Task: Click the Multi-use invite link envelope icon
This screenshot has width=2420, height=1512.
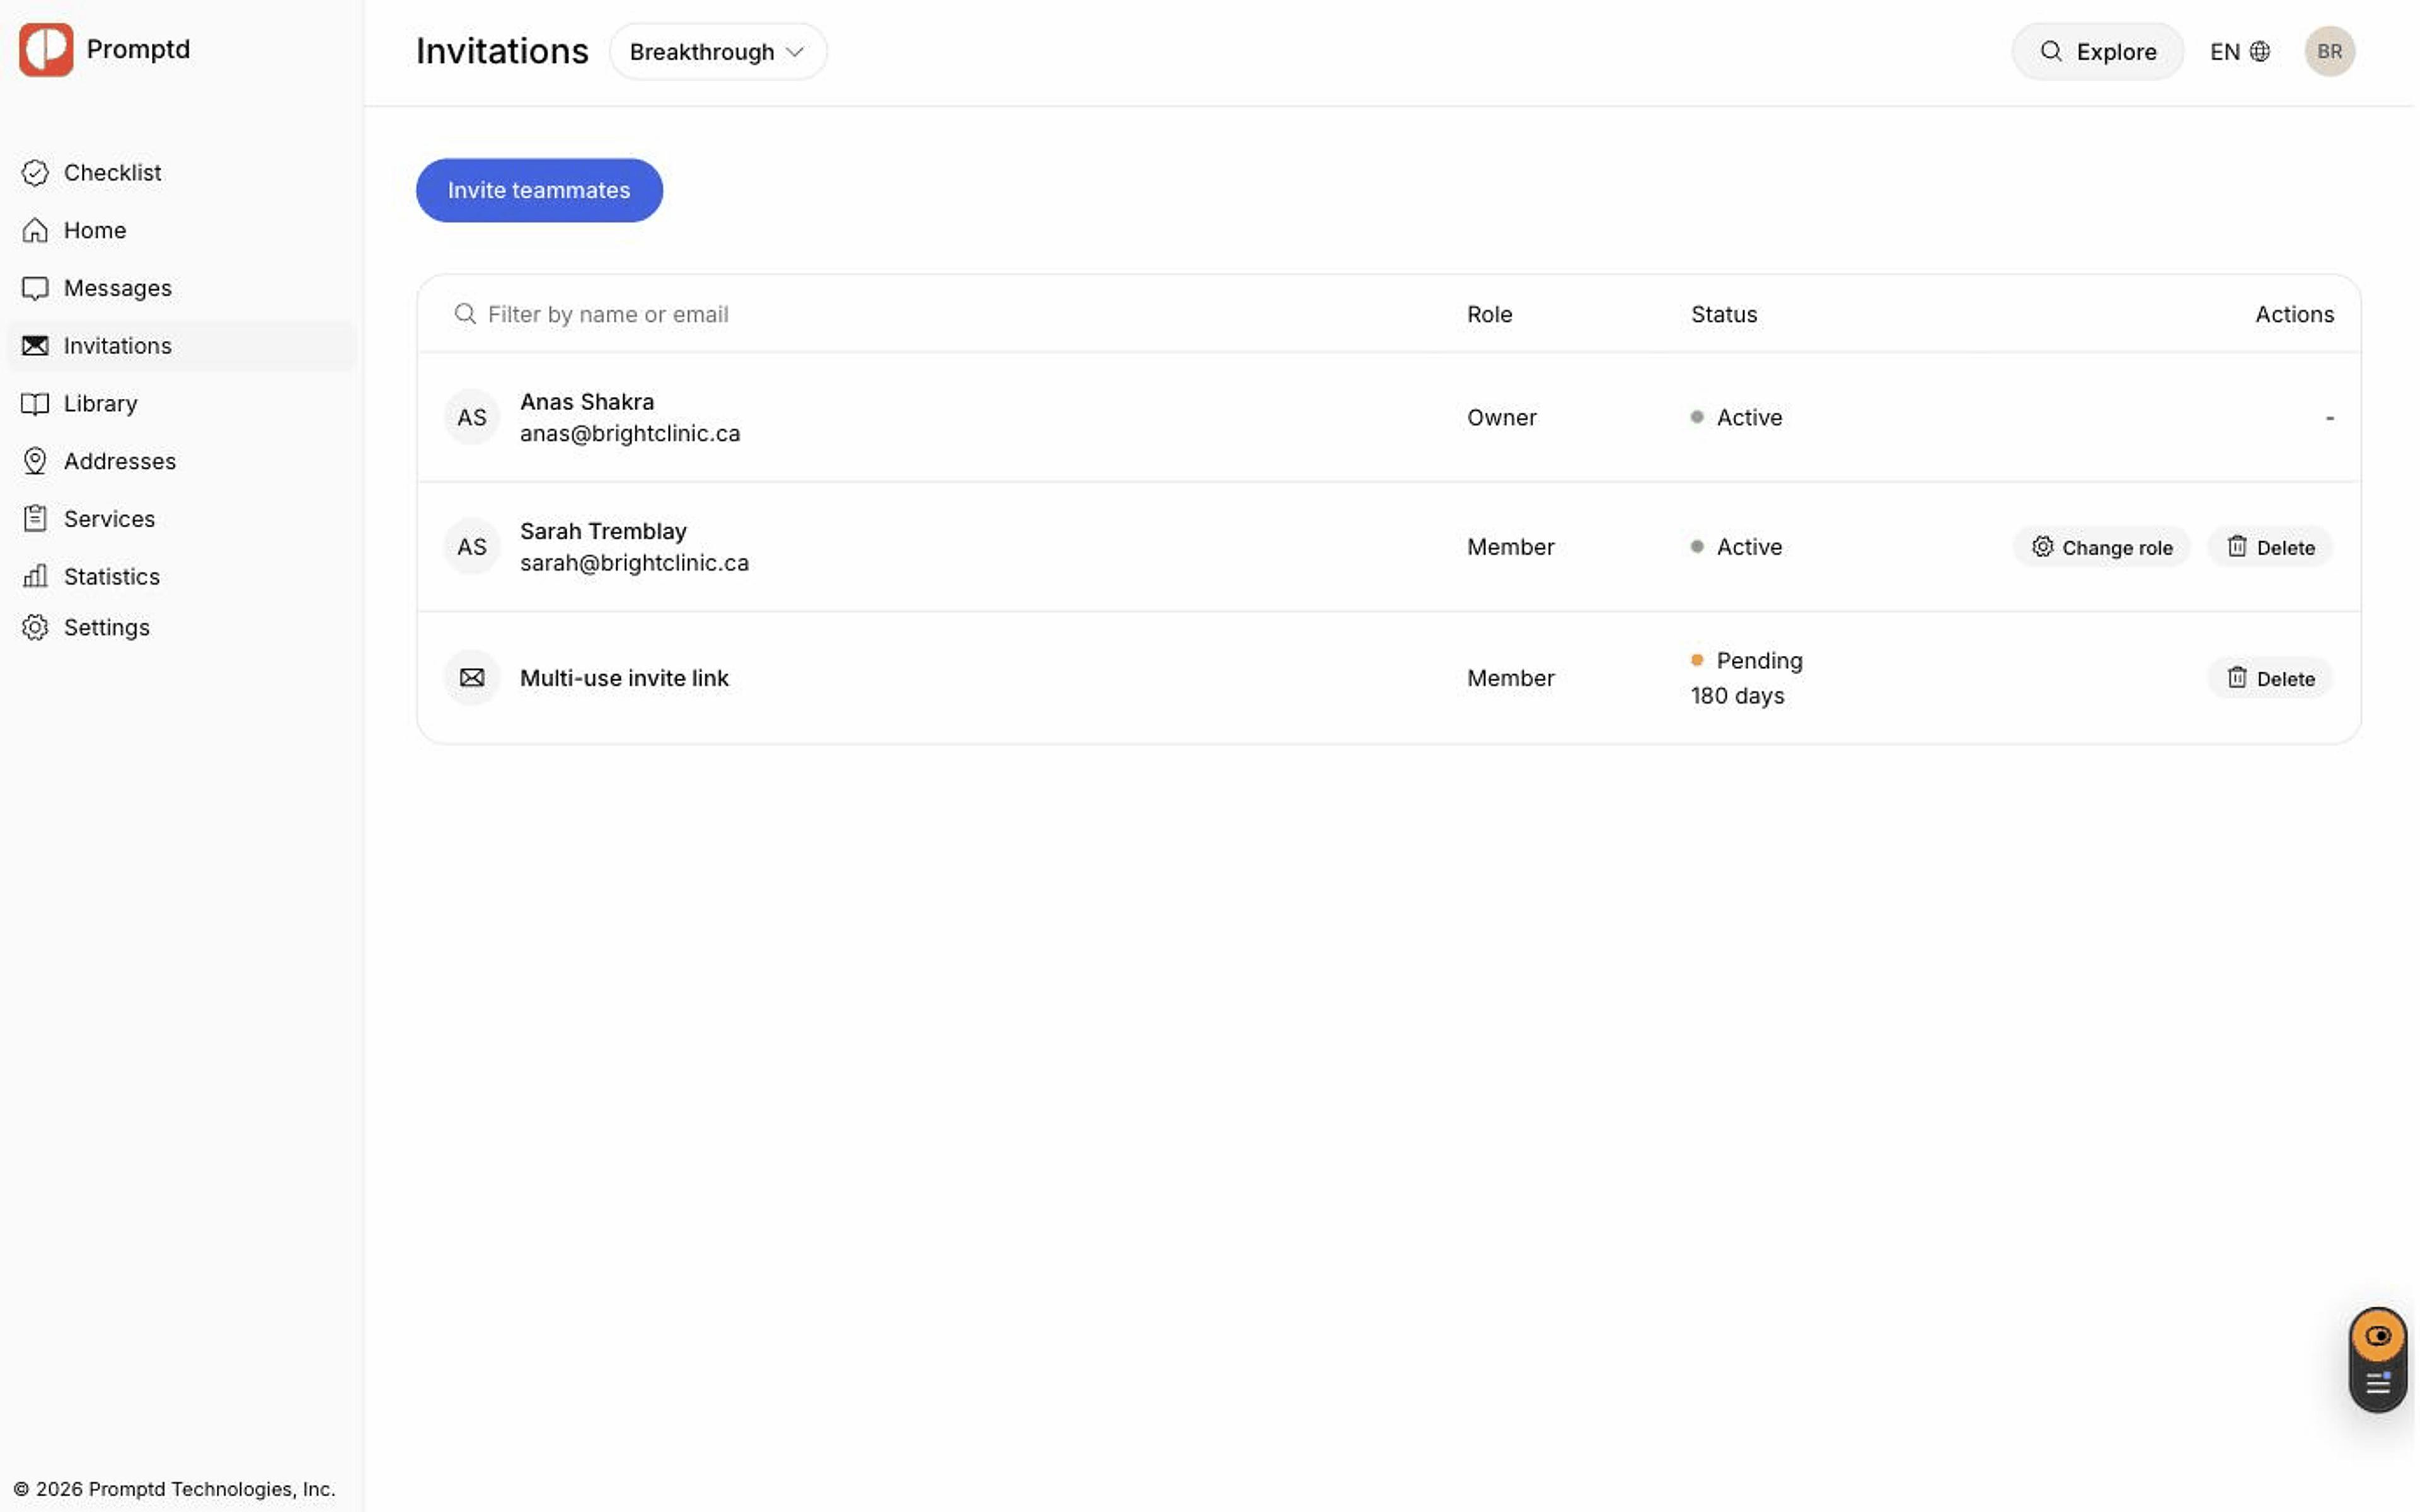Action: pyautogui.click(x=472, y=678)
